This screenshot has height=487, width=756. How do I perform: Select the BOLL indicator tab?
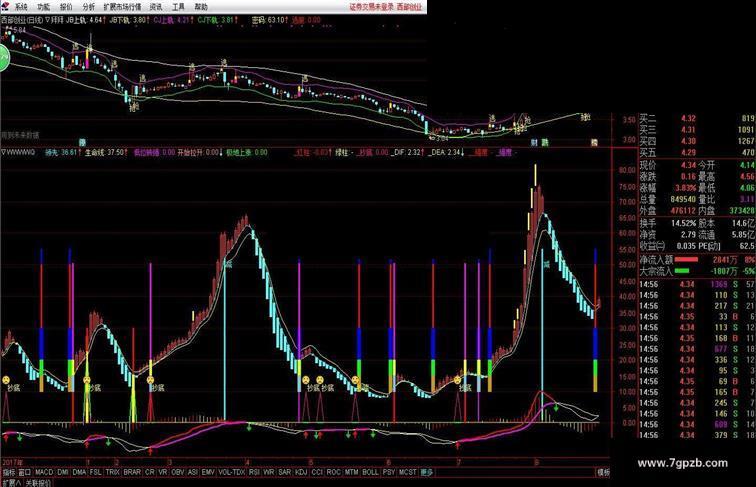coord(370,472)
